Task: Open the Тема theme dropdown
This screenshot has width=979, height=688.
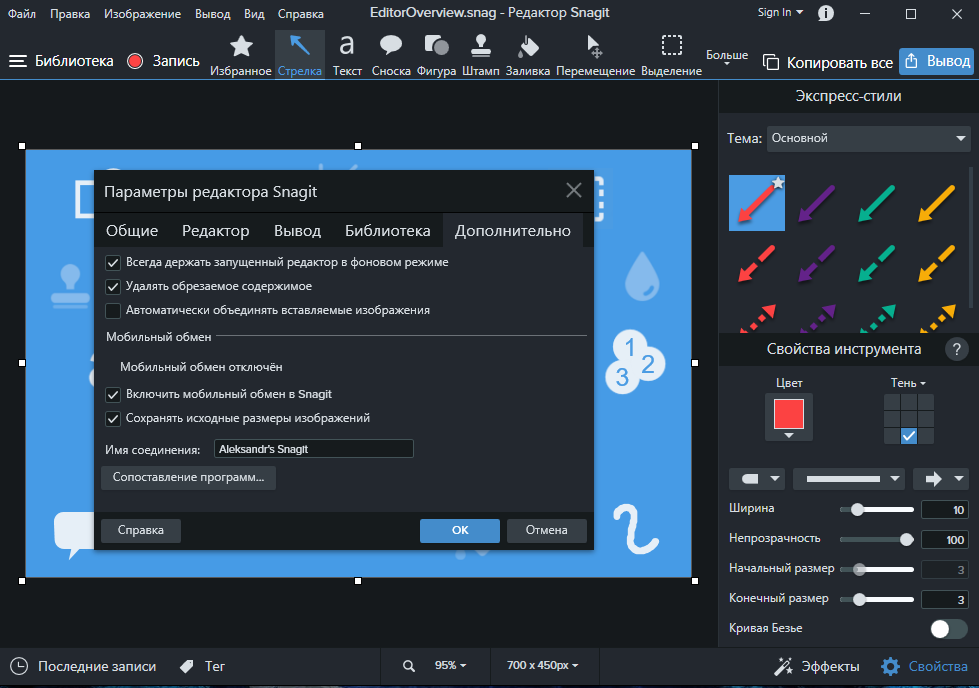Action: coord(868,138)
